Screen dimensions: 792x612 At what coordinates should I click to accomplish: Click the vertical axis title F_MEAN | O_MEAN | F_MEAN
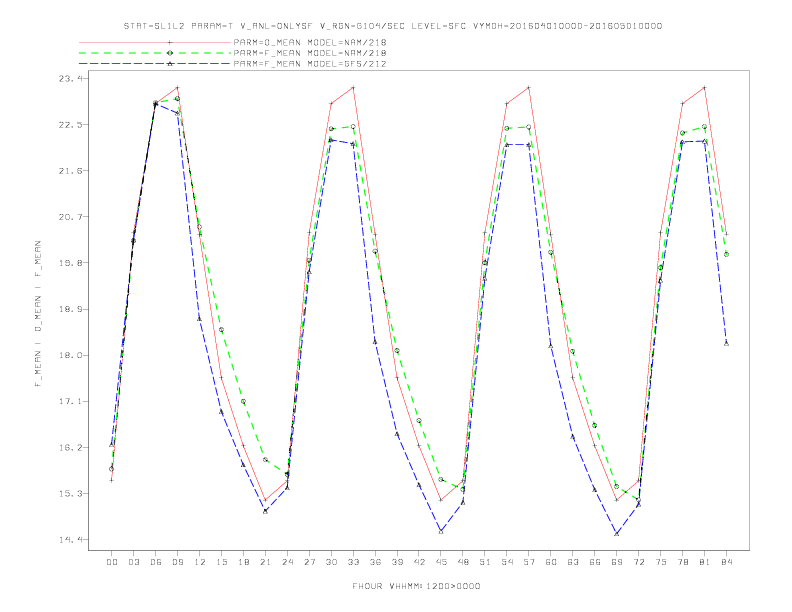click(38, 314)
